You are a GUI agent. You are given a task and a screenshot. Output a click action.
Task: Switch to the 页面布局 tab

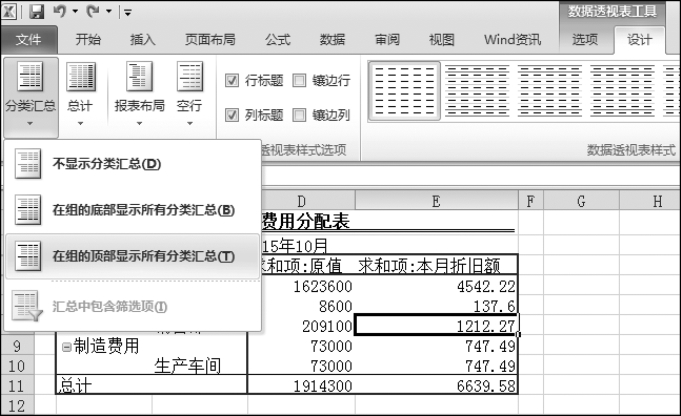coord(210,40)
